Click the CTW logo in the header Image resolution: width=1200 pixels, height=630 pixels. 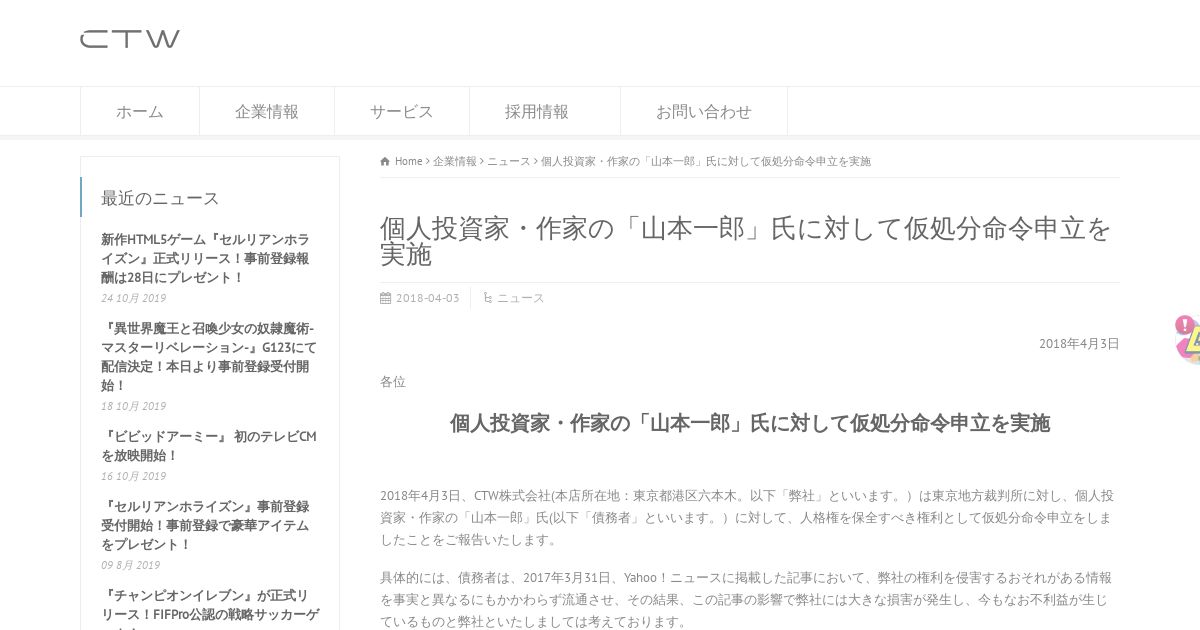tap(130, 39)
